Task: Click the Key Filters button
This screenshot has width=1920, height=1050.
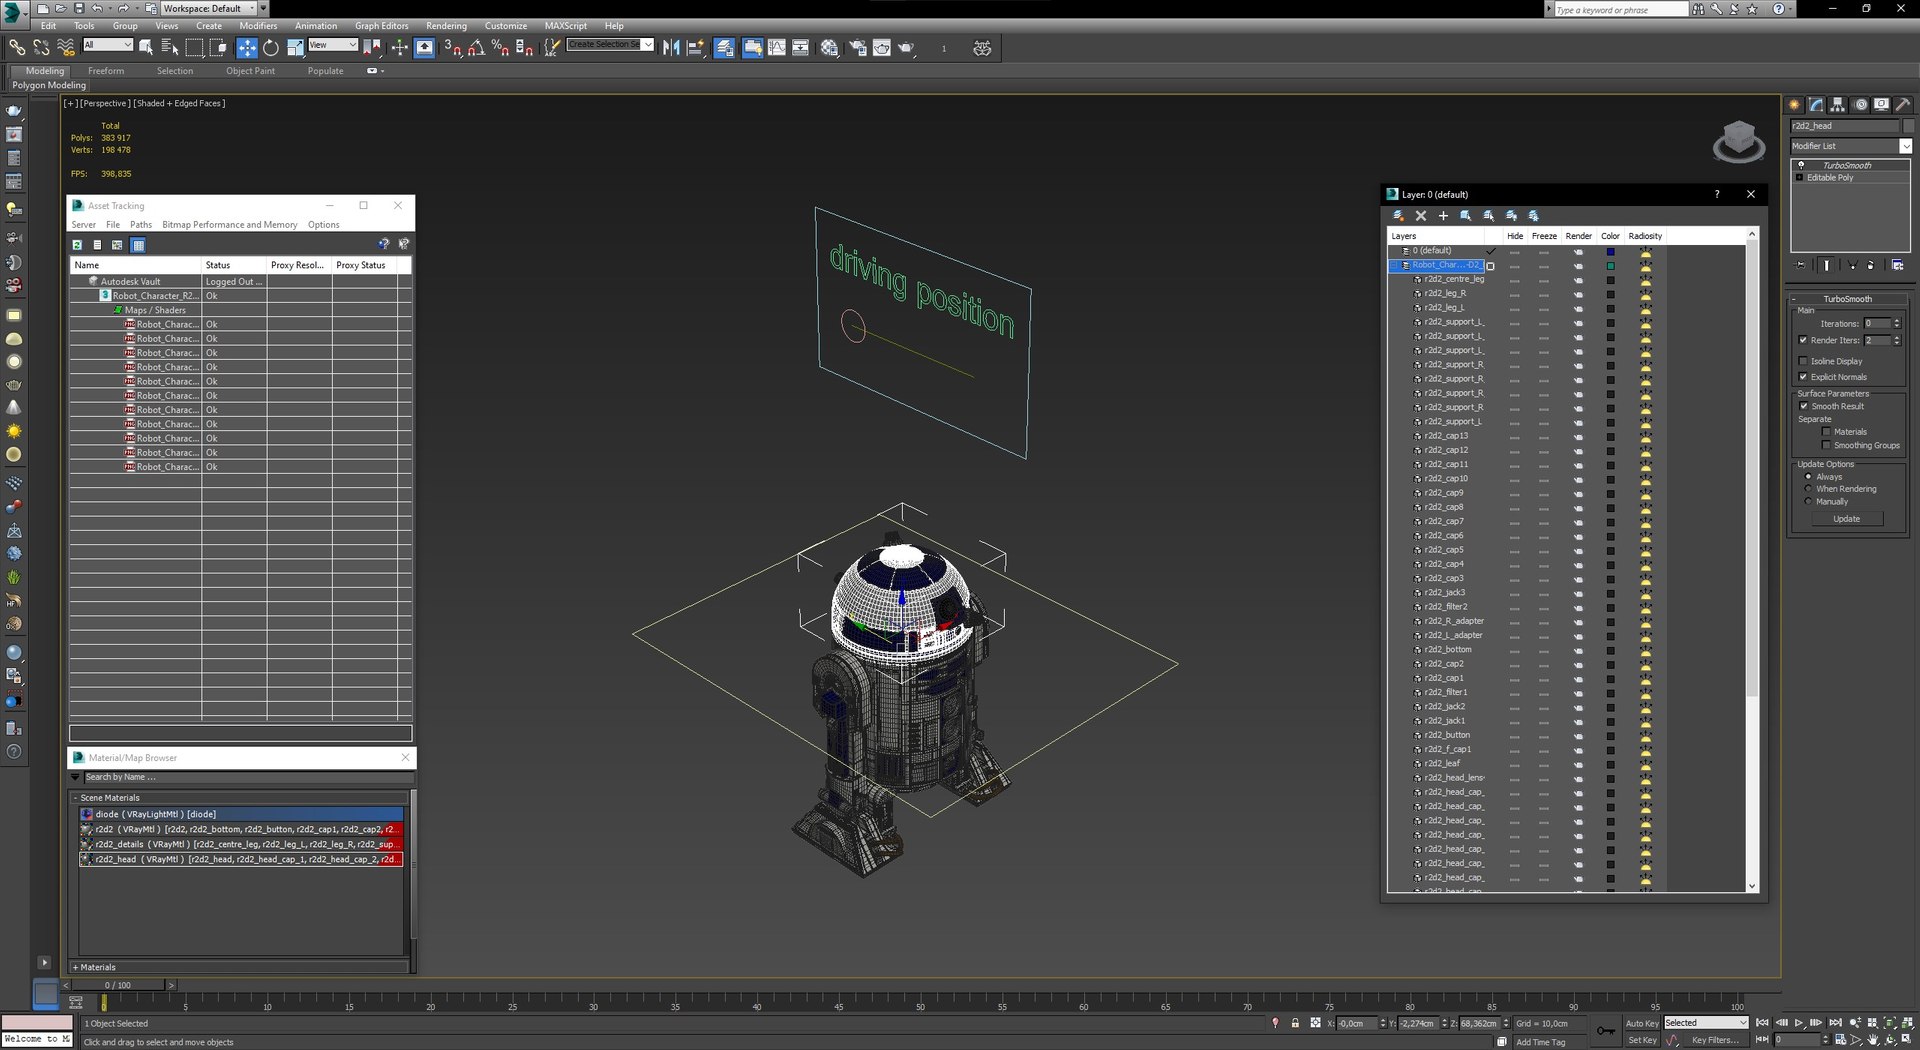Action: (1715, 1040)
